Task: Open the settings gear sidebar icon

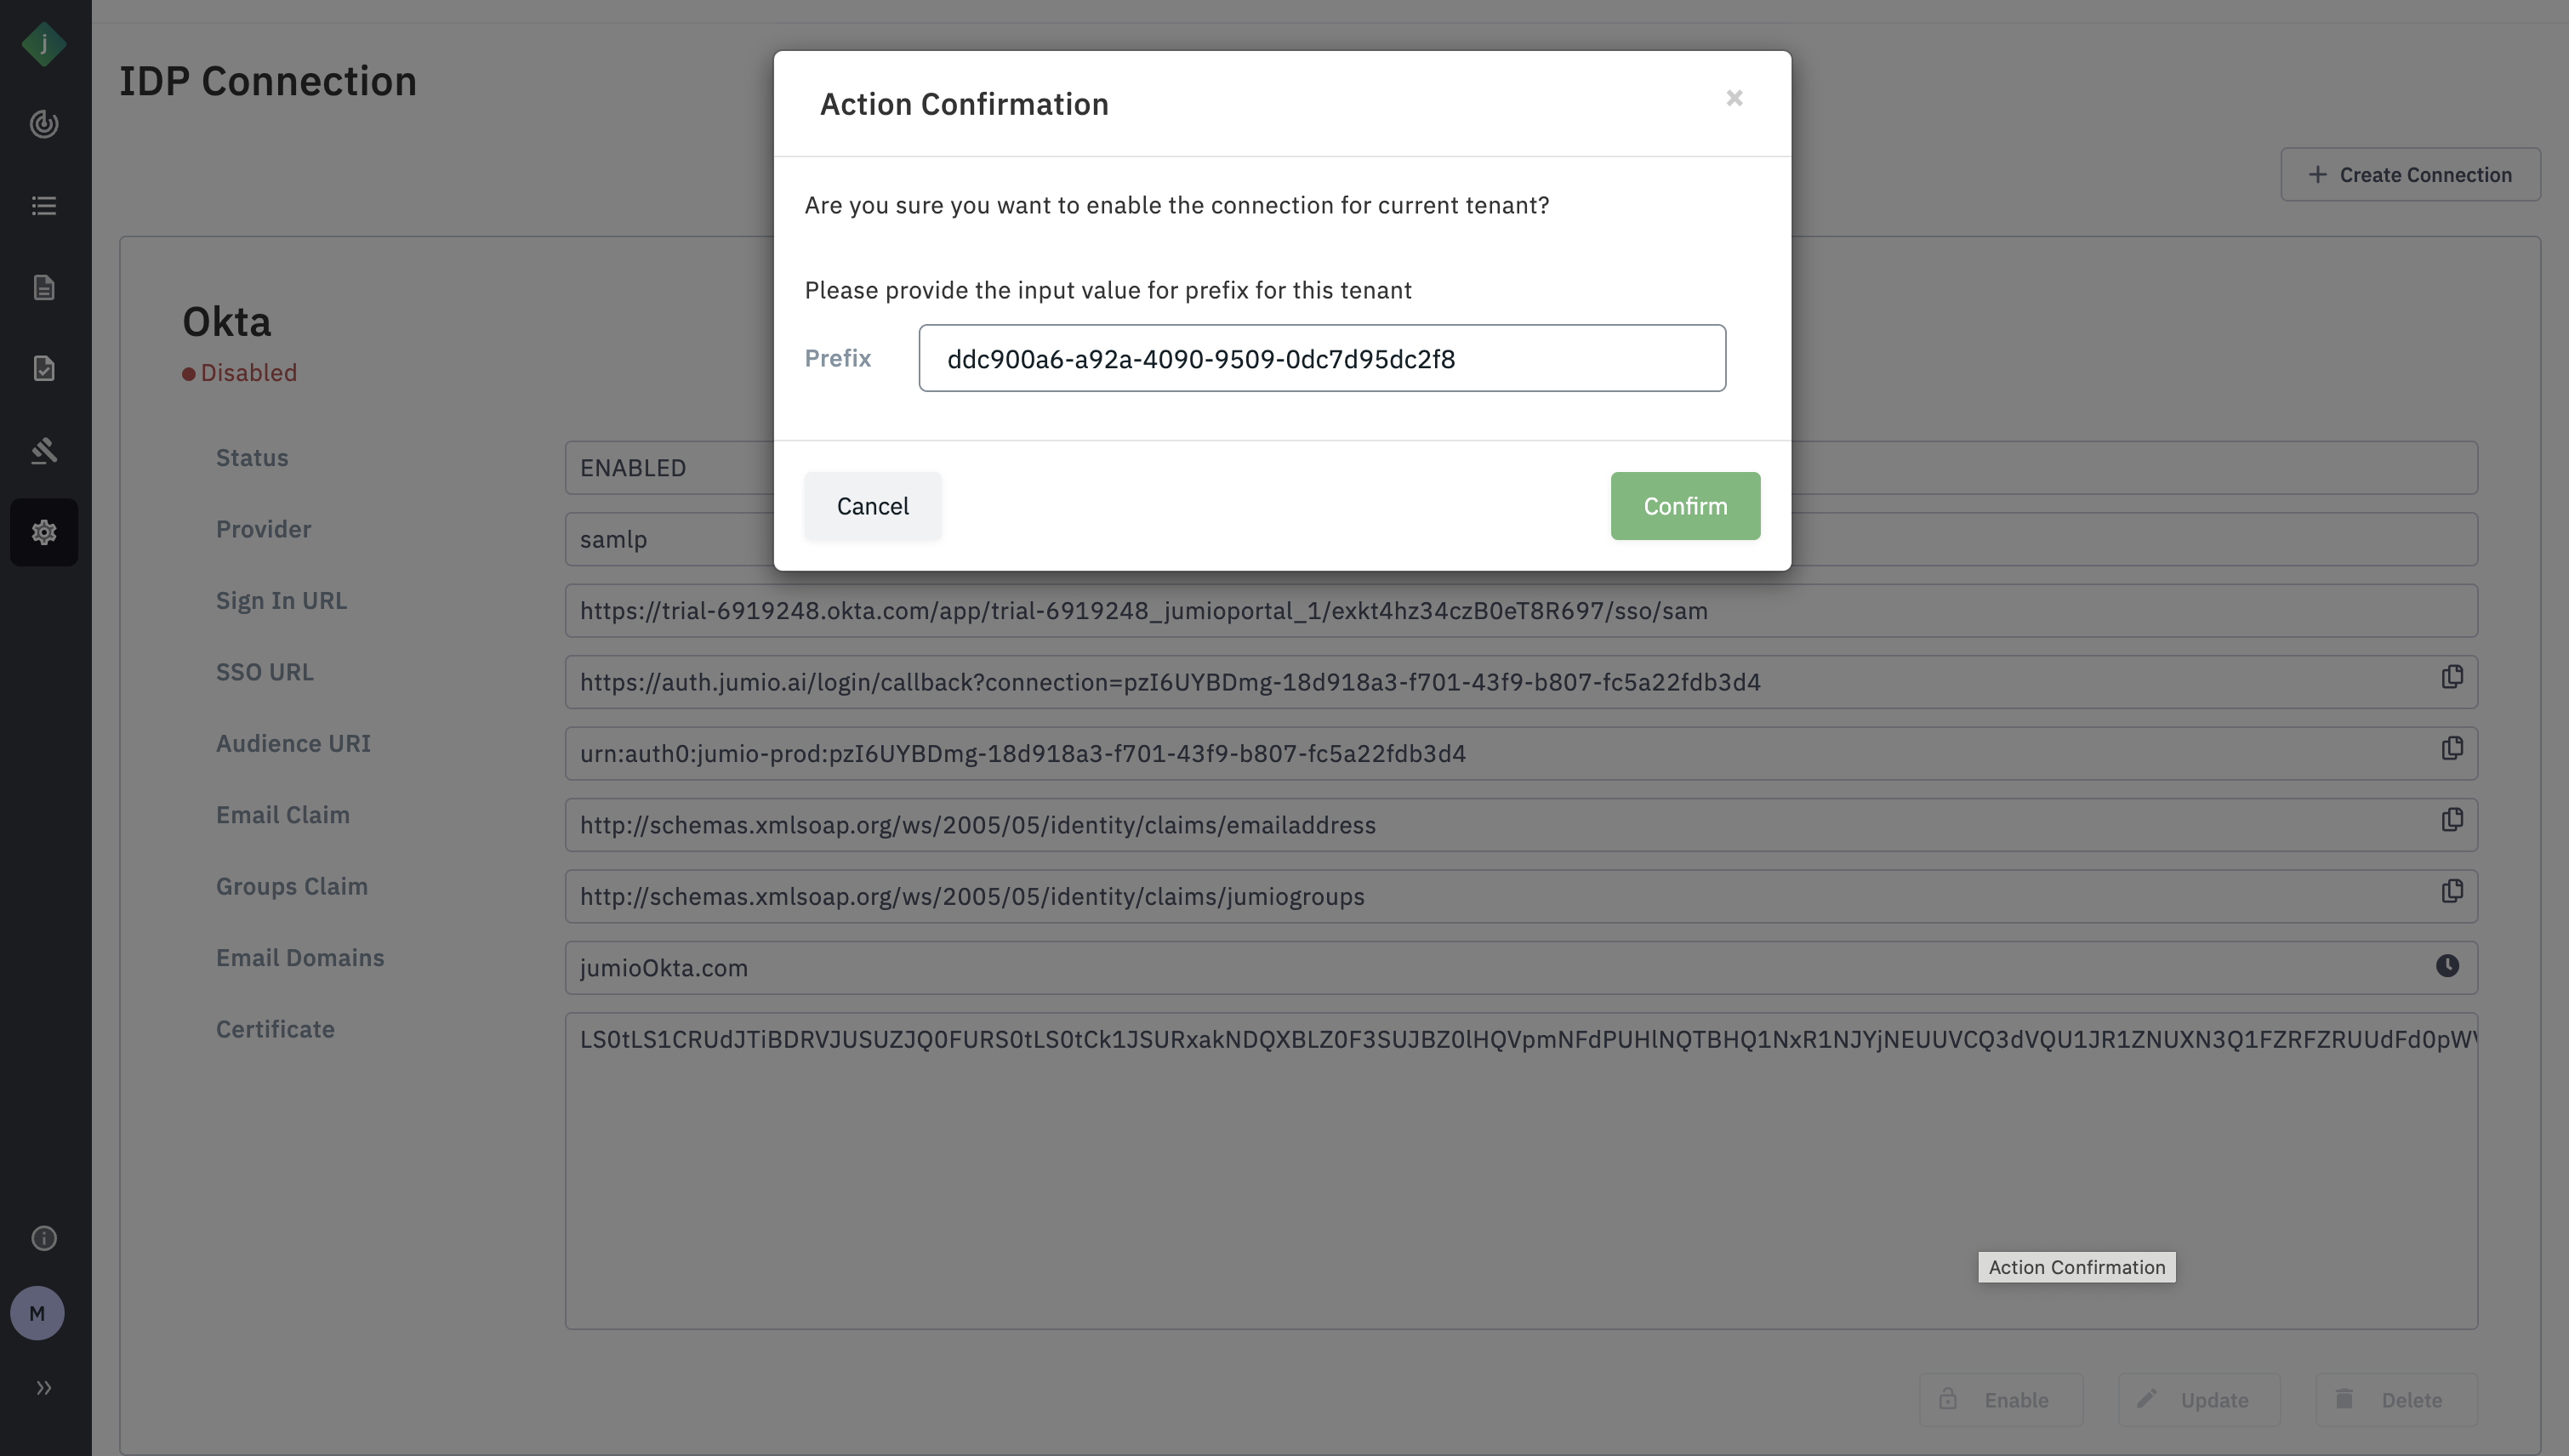Action: coord(44,532)
